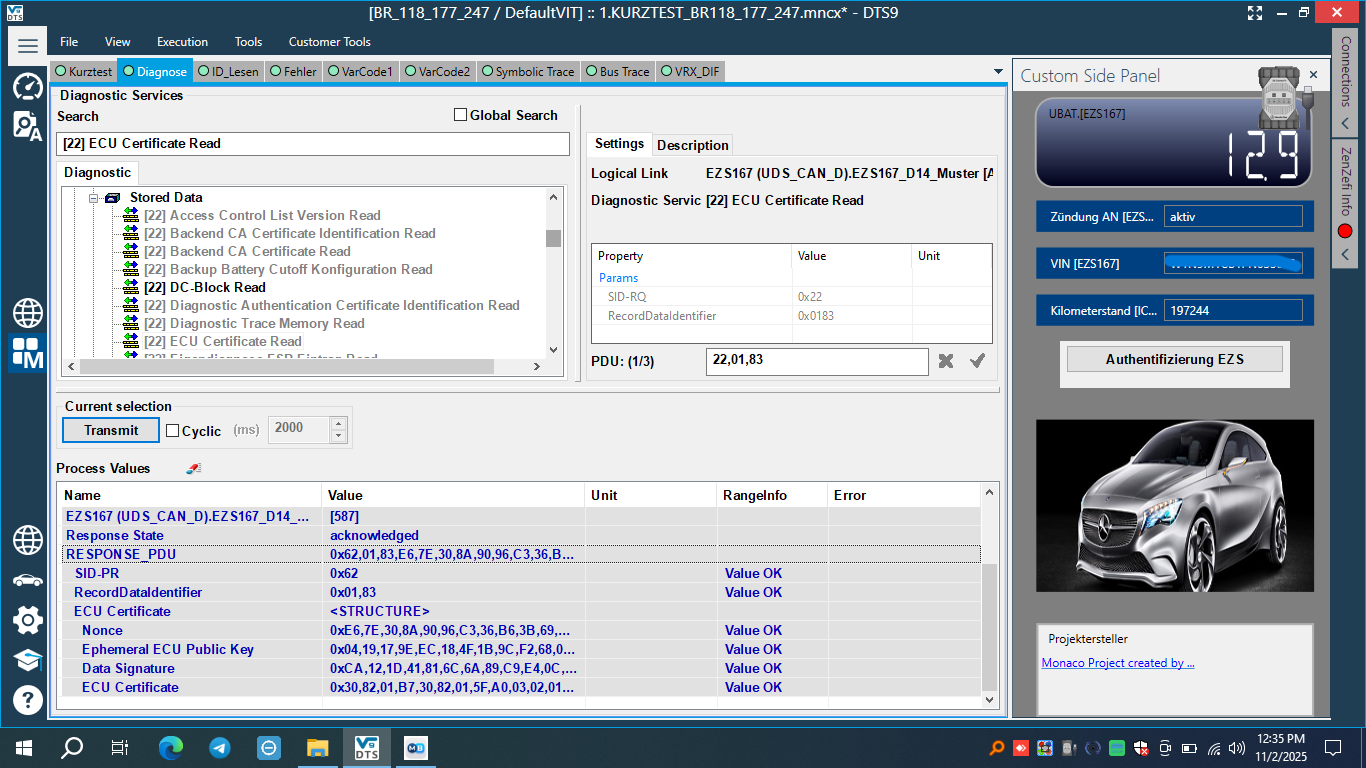Enable the Global Search checkbox
This screenshot has height=768, width=1366.
click(x=461, y=114)
